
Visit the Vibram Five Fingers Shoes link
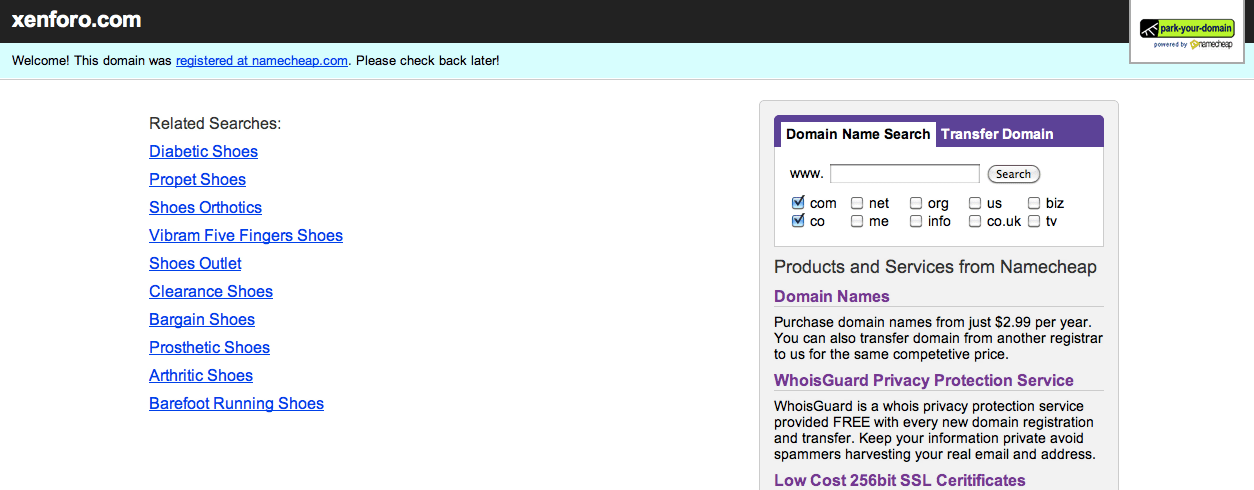tap(246, 236)
